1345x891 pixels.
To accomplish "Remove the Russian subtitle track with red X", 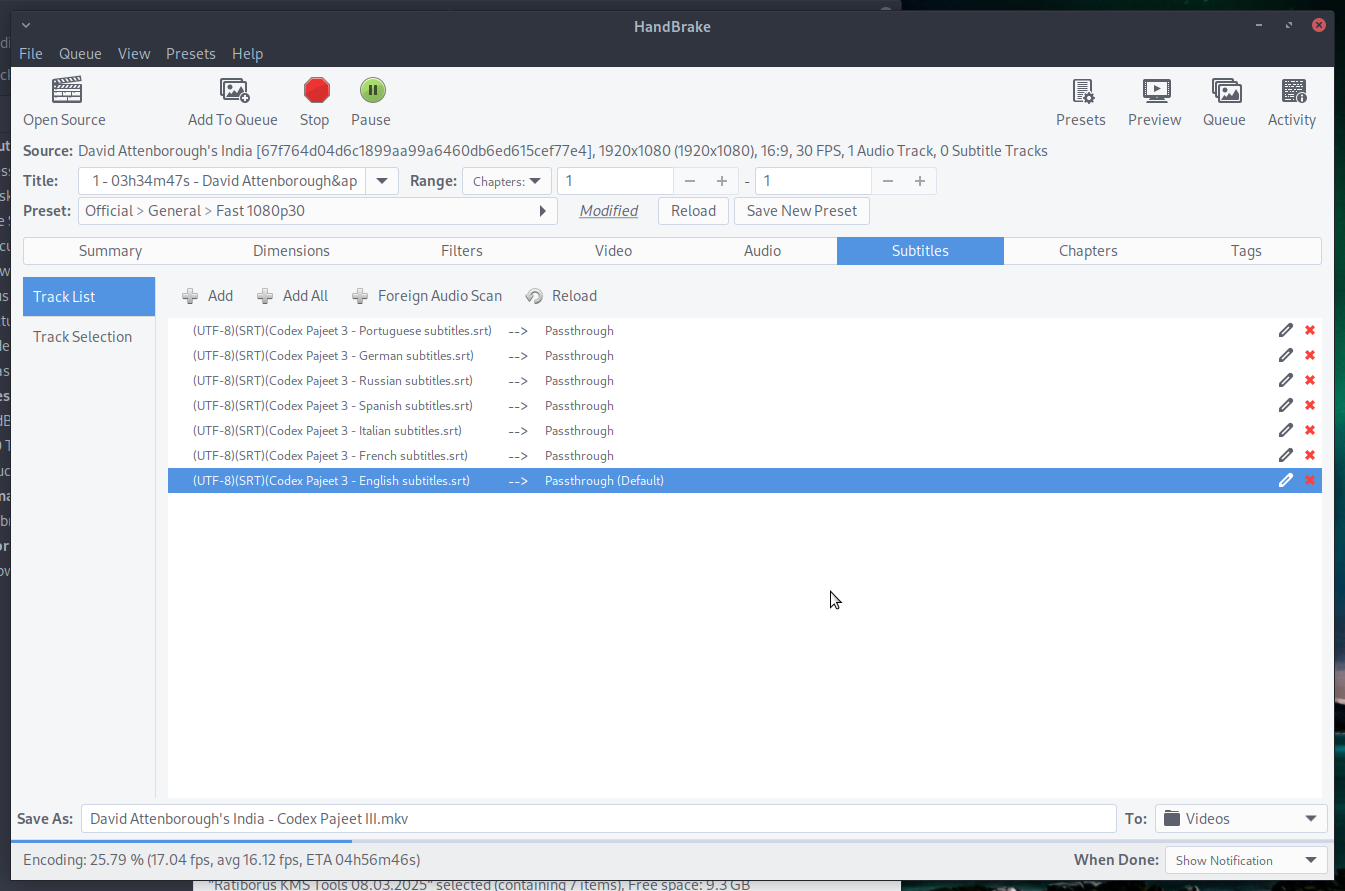I will pos(1310,380).
